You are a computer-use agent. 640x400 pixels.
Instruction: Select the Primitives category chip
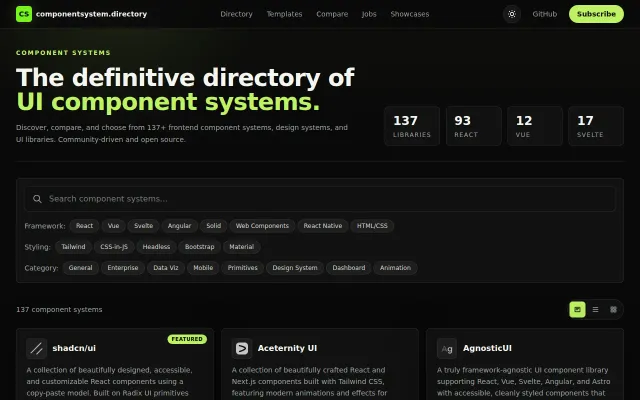point(242,268)
